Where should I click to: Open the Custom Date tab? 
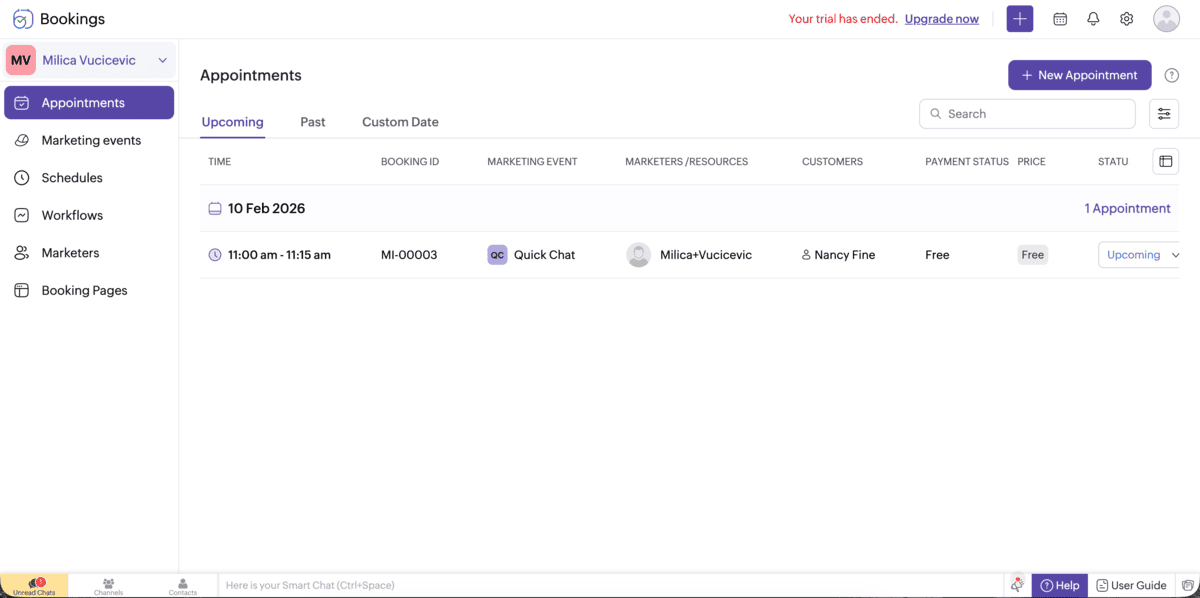pyautogui.click(x=400, y=121)
